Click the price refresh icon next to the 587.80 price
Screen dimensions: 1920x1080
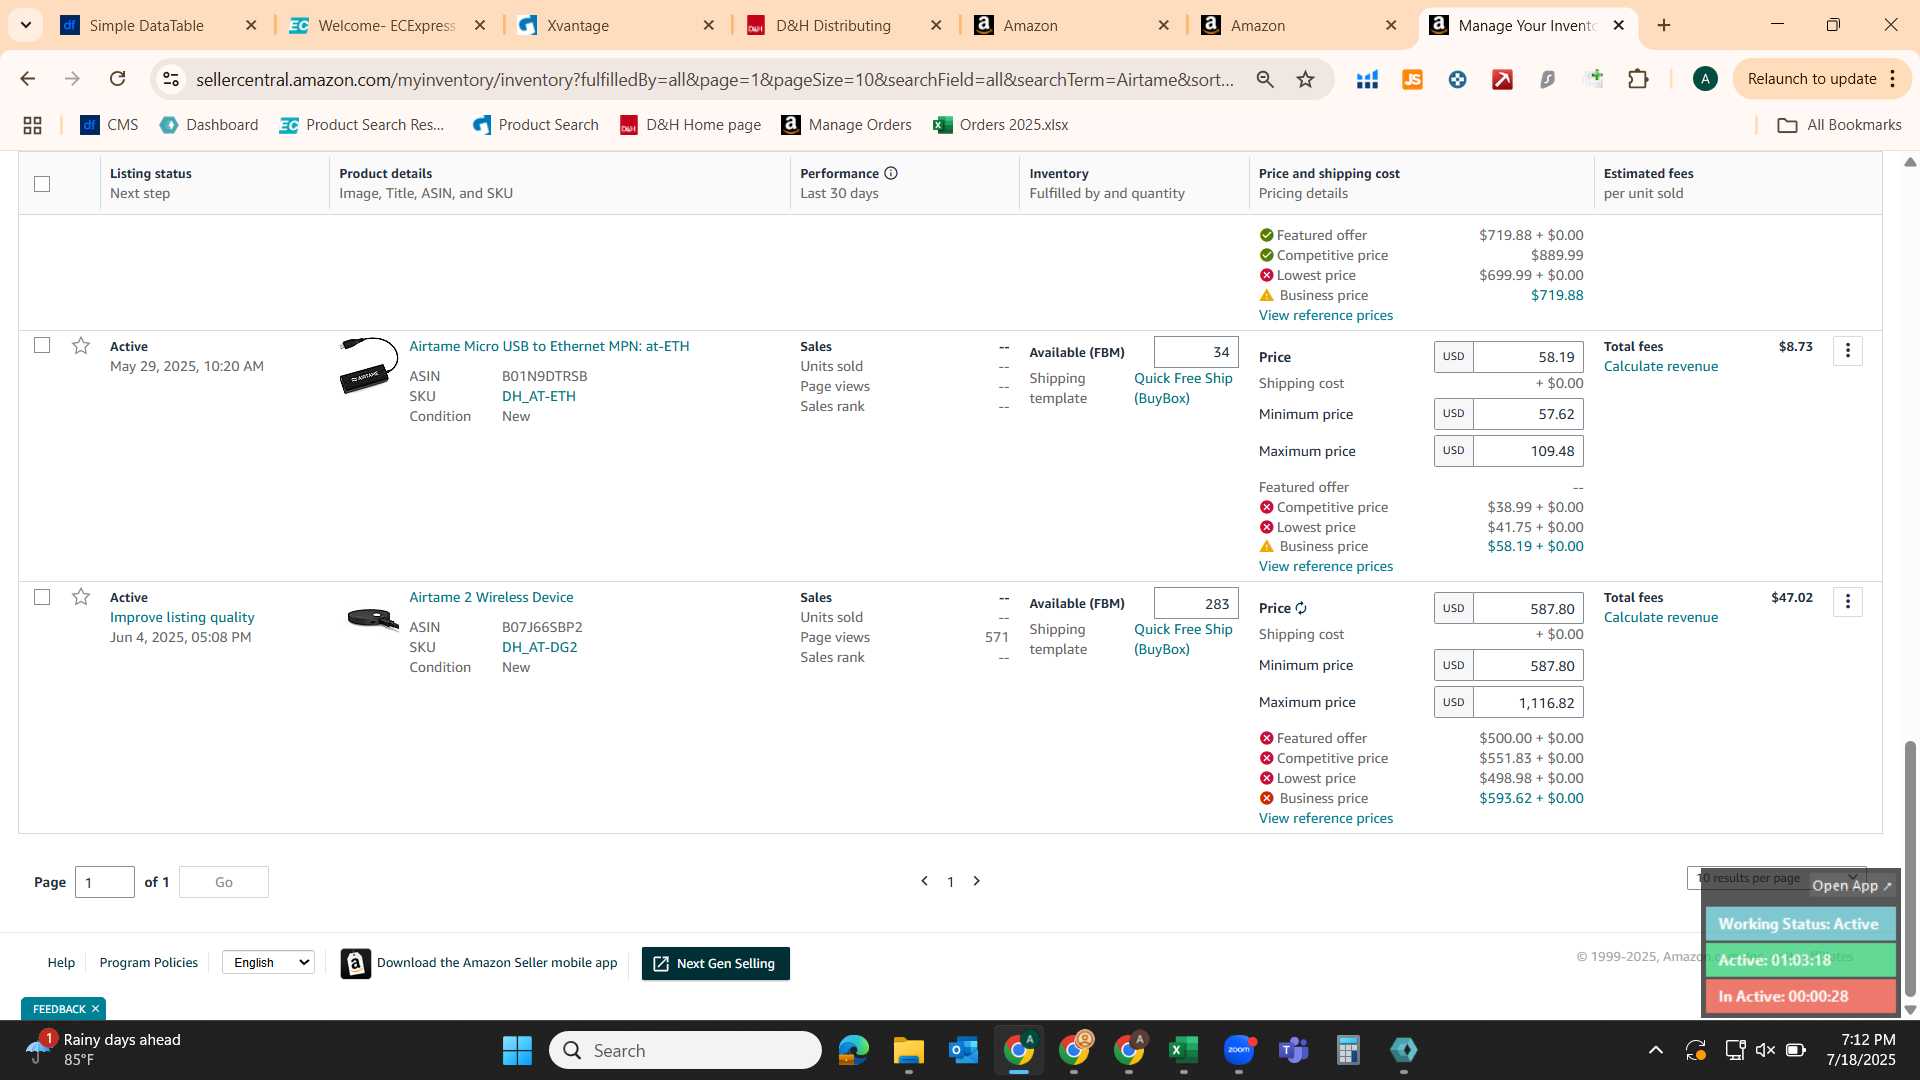(x=1301, y=608)
